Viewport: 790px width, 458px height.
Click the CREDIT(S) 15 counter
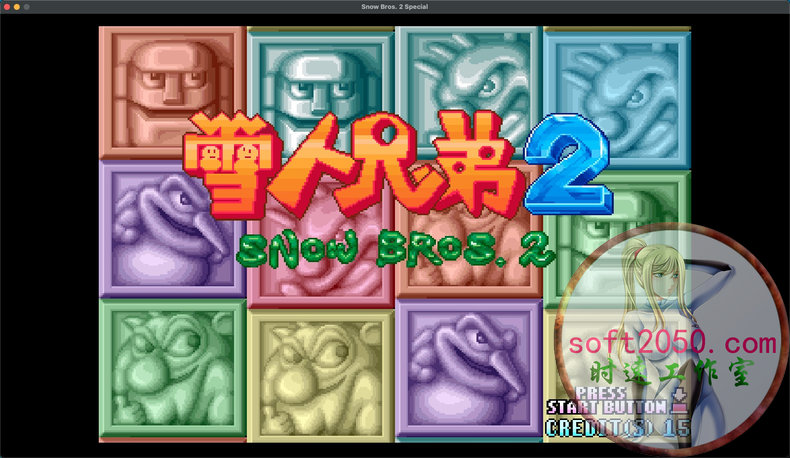(617, 426)
